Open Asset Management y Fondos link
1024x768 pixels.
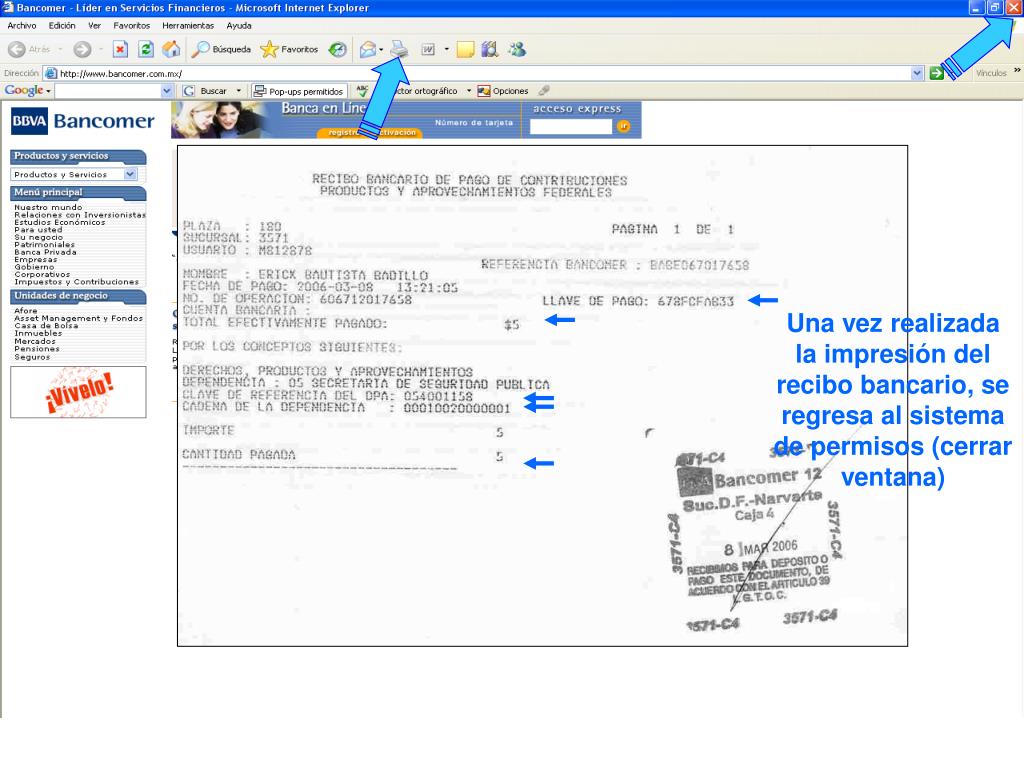point(78,318)
